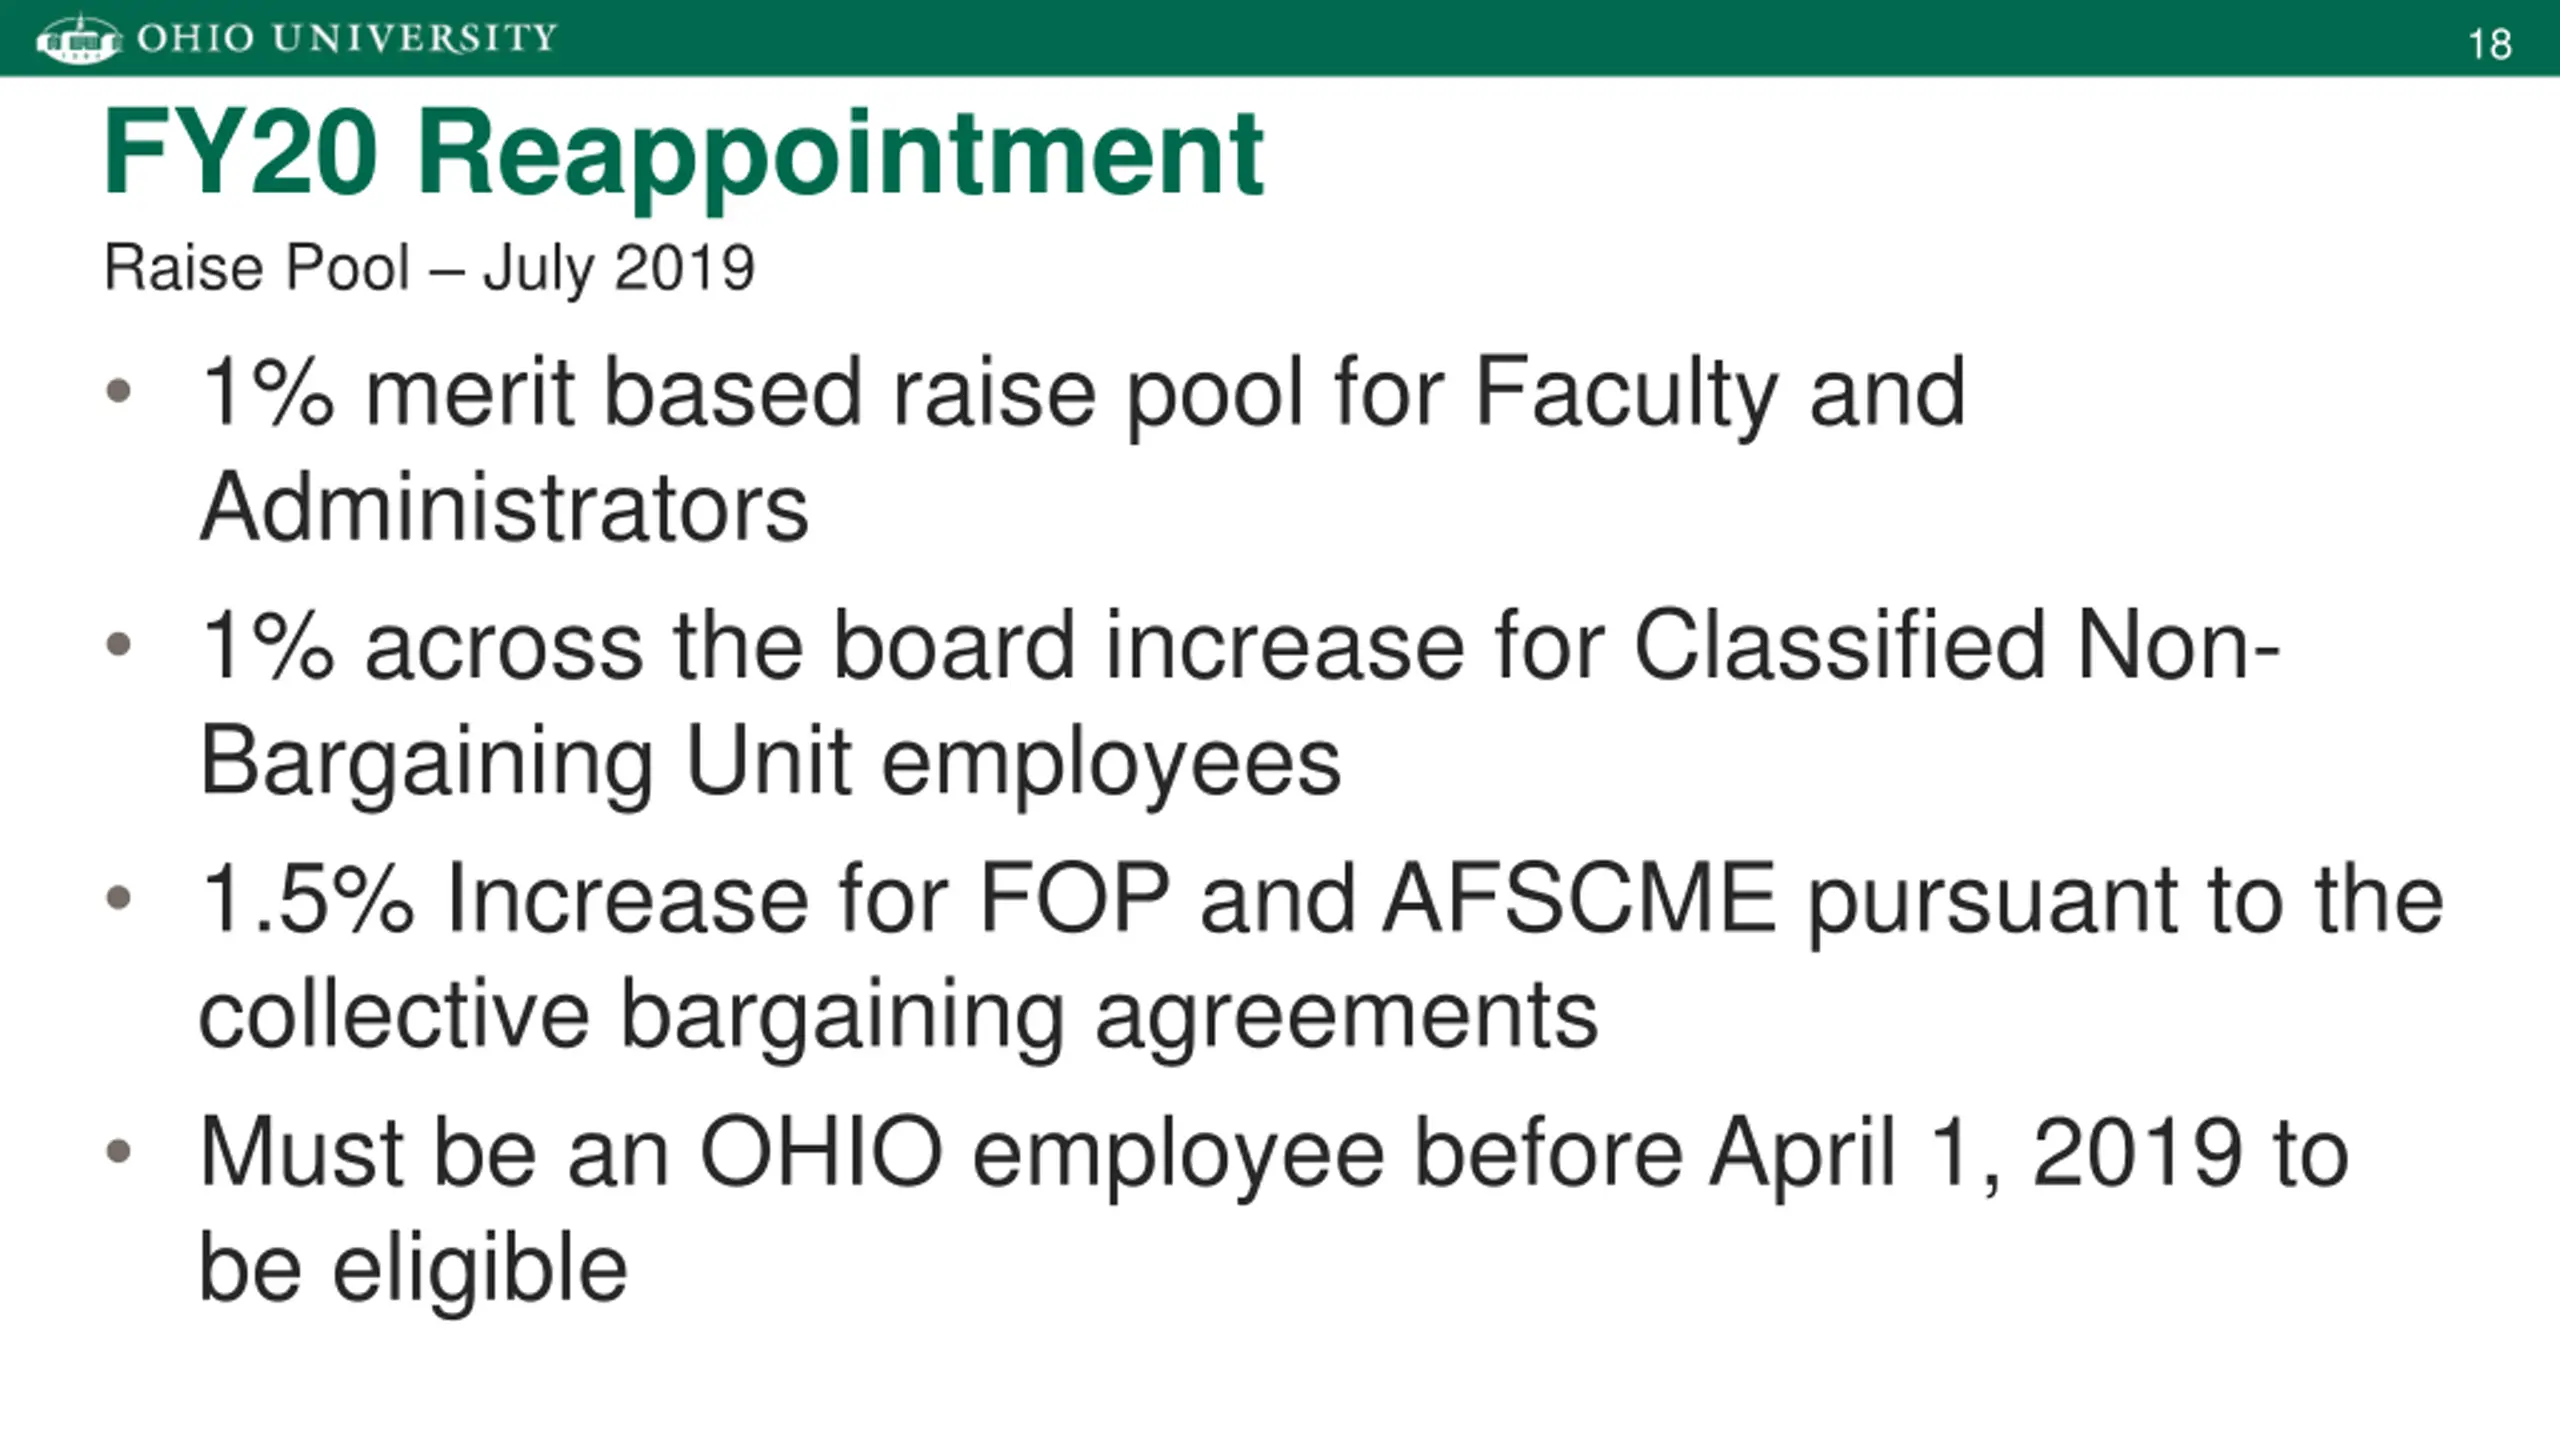
Task: Select the word Administrators
Action: pyautogui.click(x=504, y=507)
